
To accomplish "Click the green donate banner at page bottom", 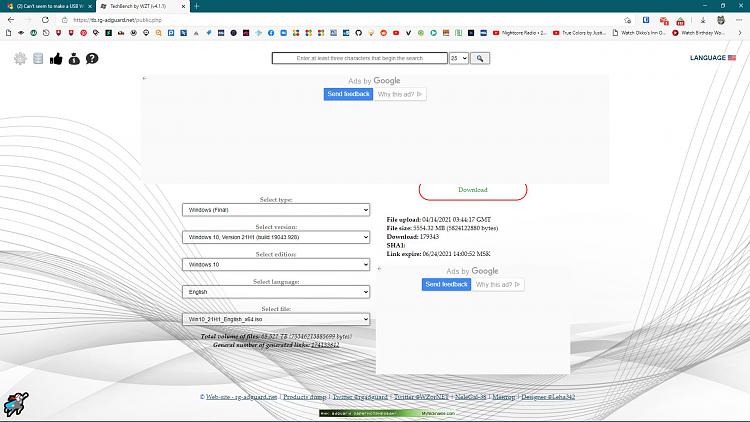I will coord(387,413).
